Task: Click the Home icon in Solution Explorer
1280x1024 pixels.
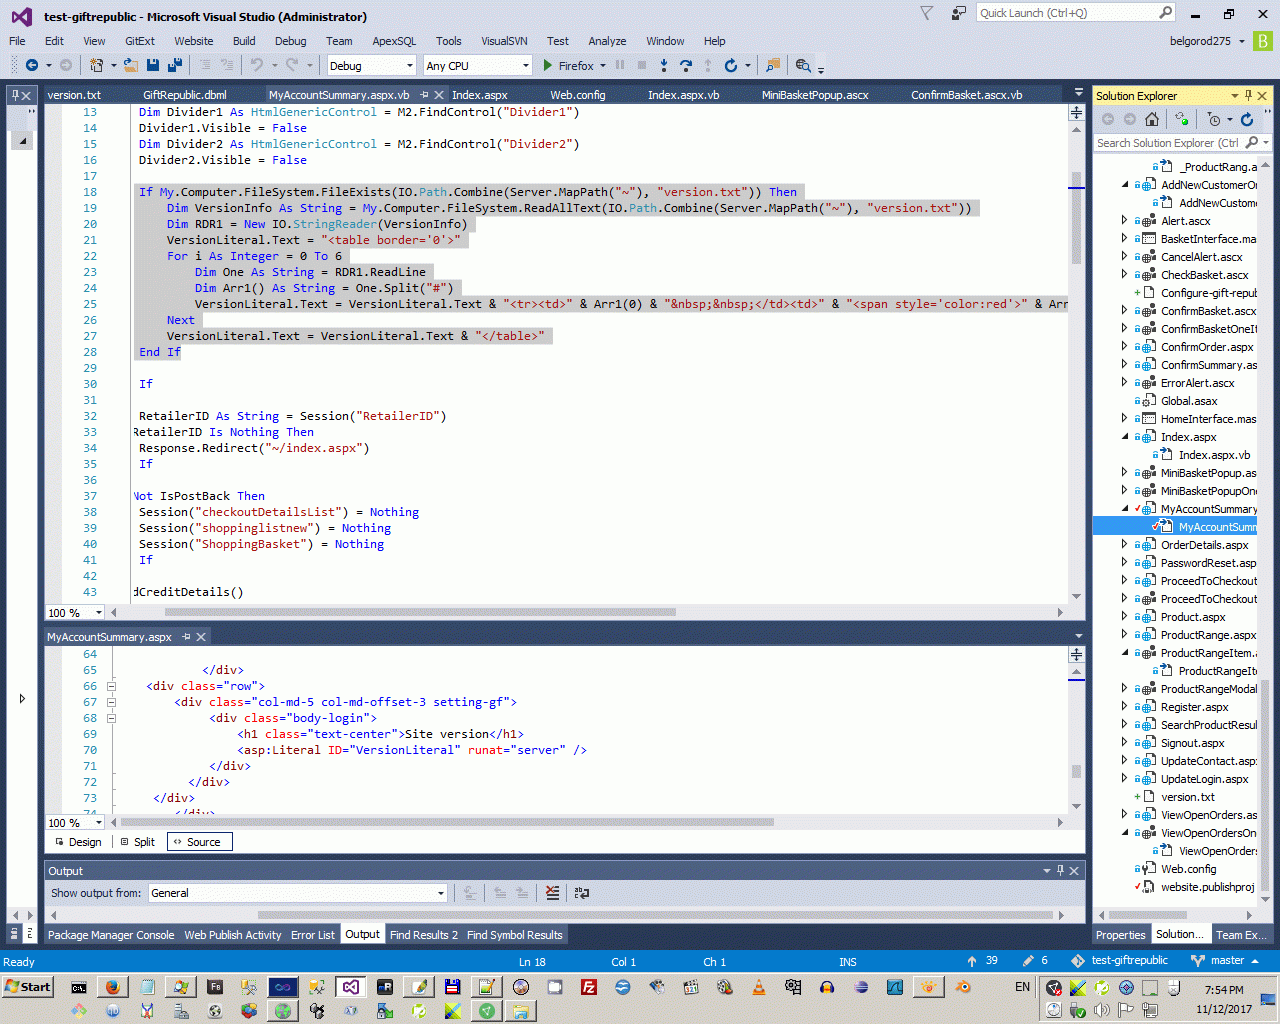Action: pyautogui.click(x=1152, y=119)
